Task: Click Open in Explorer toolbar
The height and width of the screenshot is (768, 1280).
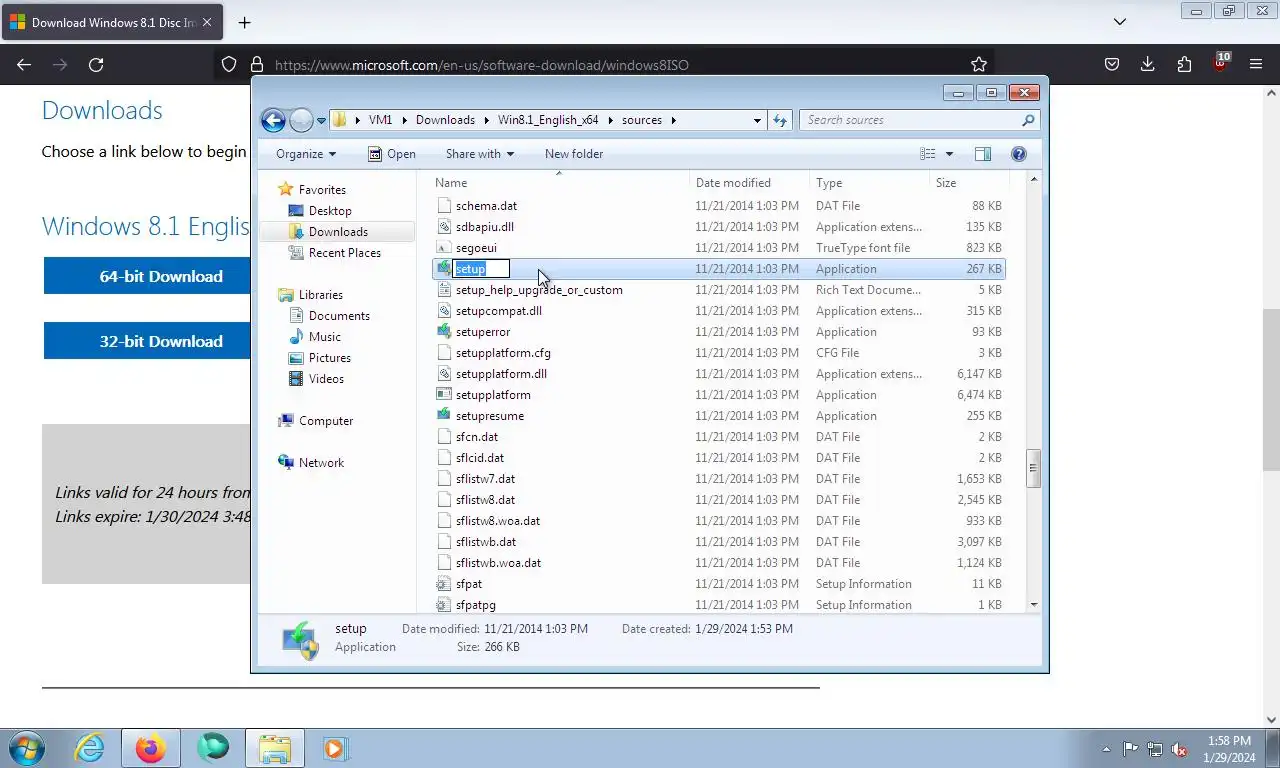Action: tap(392, 154)
